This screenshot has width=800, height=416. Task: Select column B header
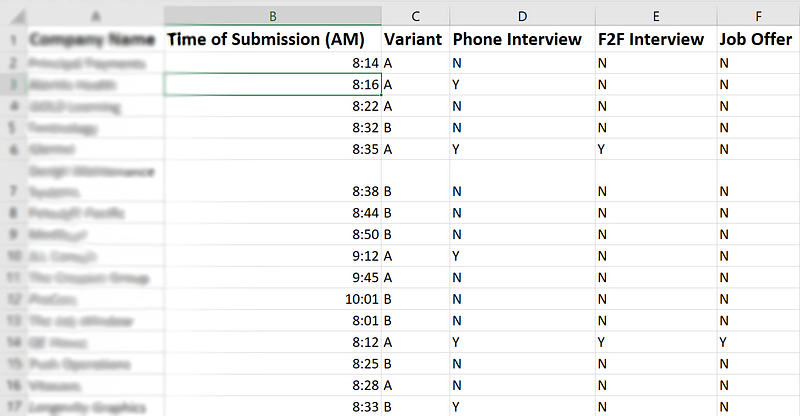coord(273,15)
